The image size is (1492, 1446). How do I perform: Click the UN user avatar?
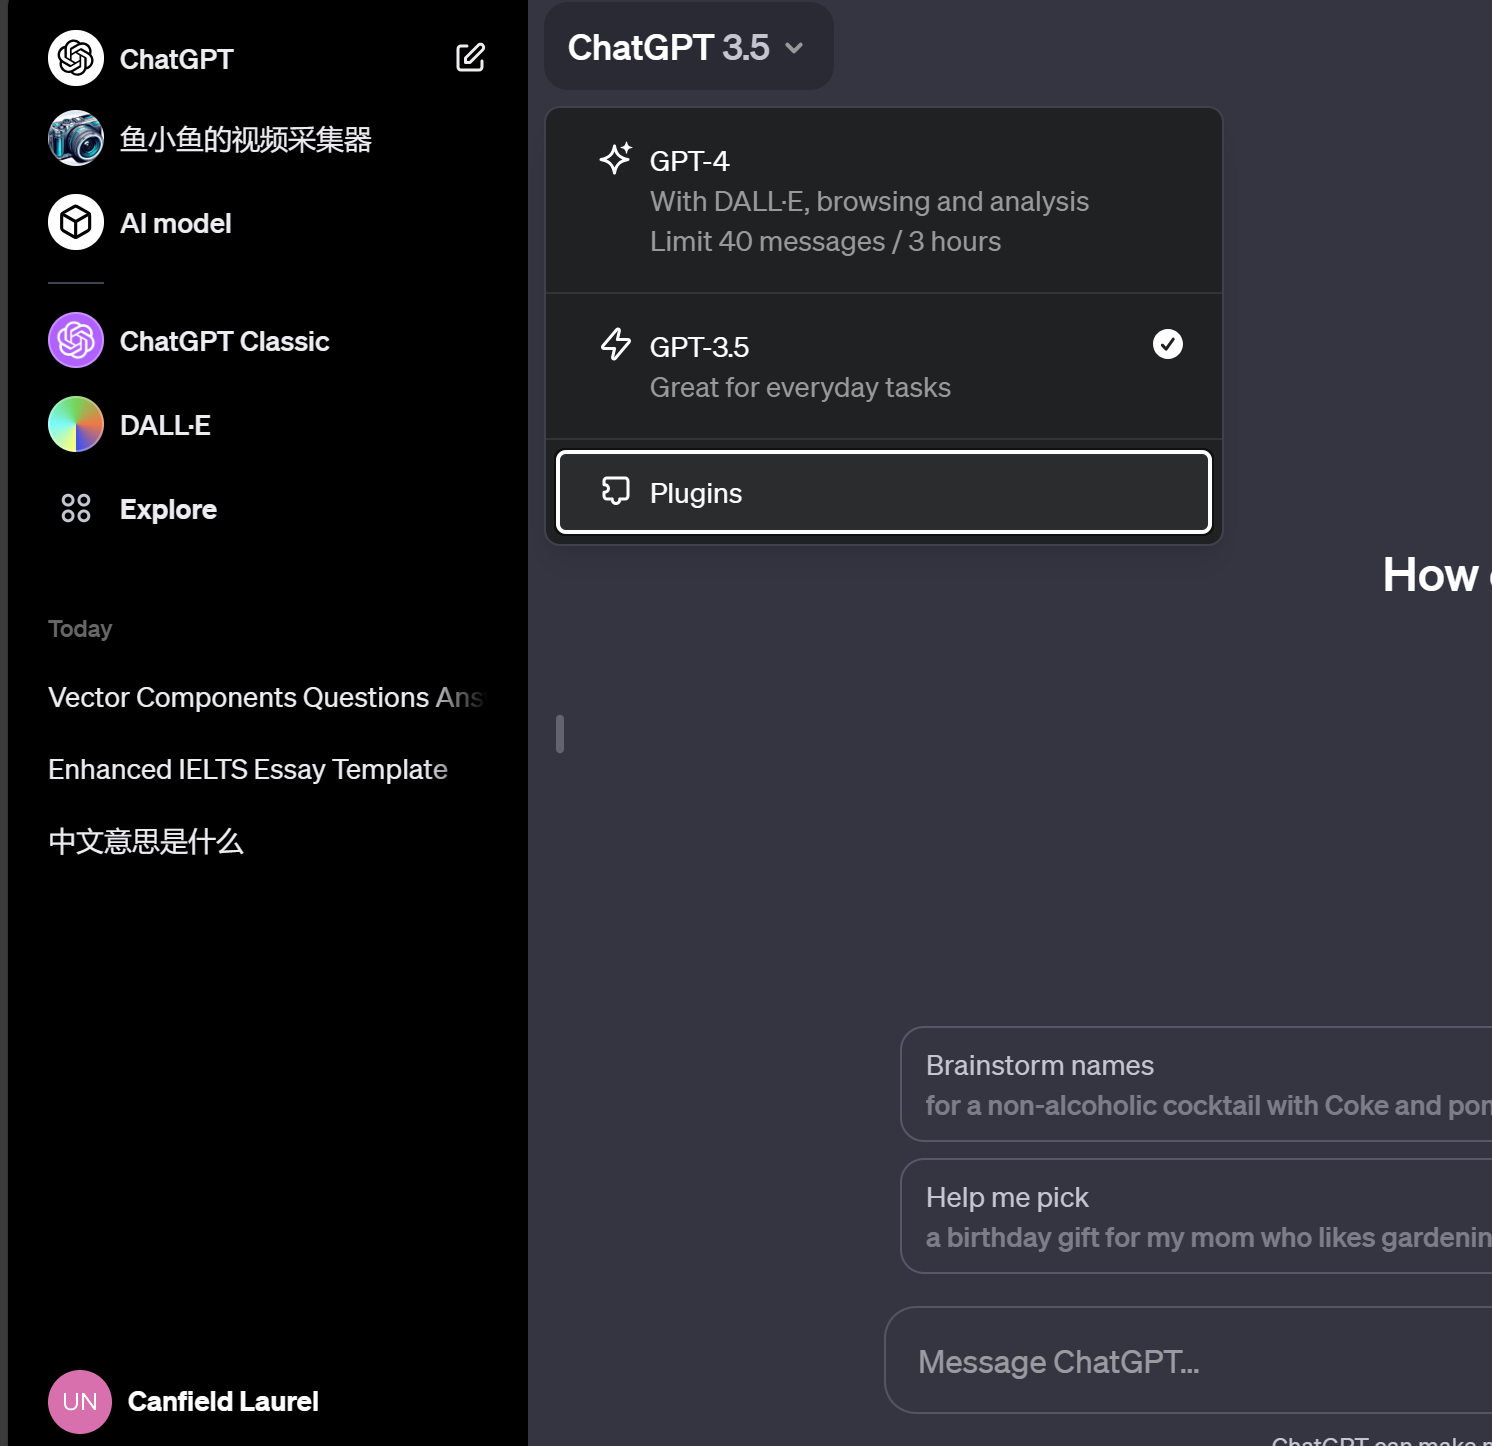pyautogui.click(x=80, y=1401)
